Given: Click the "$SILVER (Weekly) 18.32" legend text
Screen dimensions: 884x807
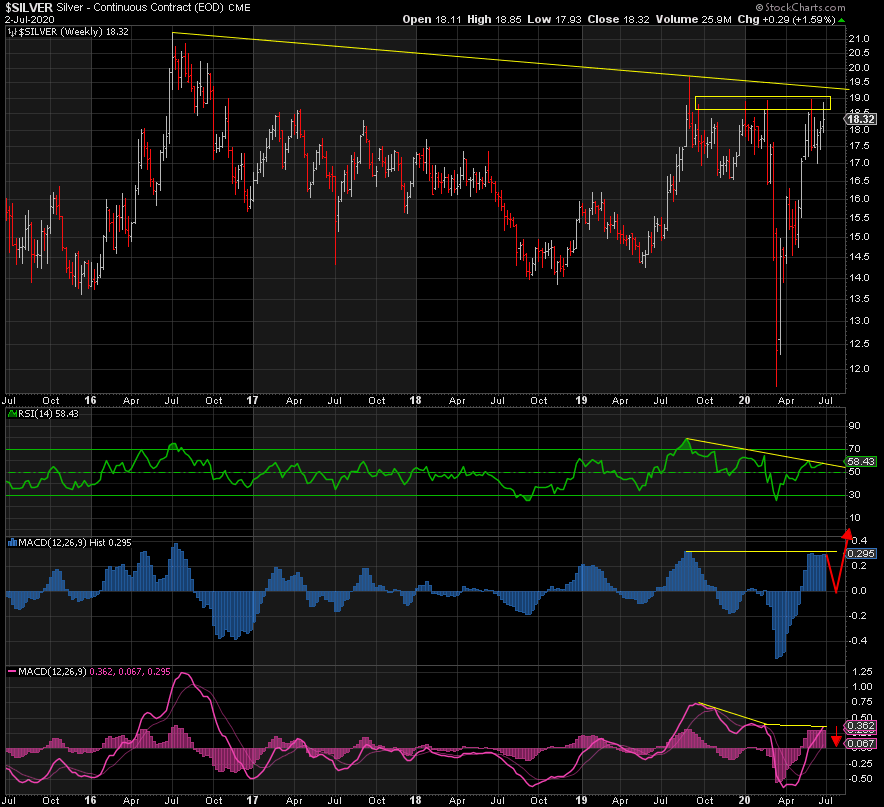Looking at the screenshot, I should 71,33.
